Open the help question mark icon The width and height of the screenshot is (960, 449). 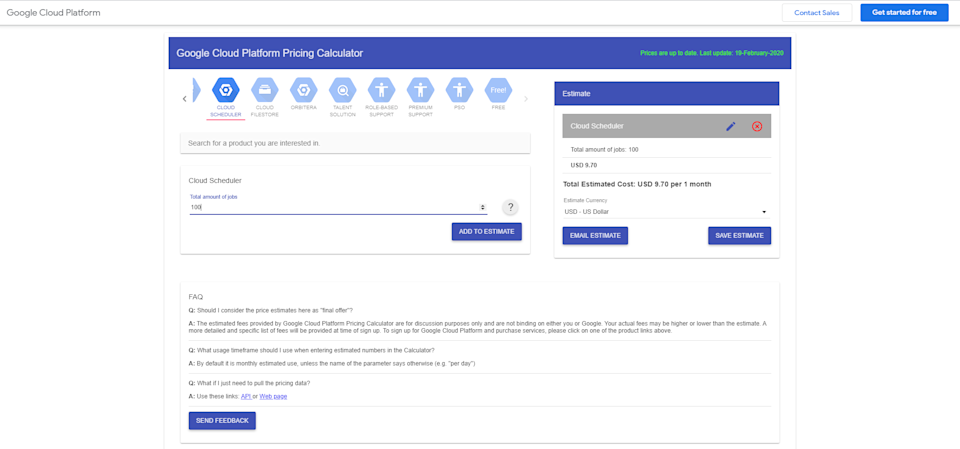coord(511,208)
